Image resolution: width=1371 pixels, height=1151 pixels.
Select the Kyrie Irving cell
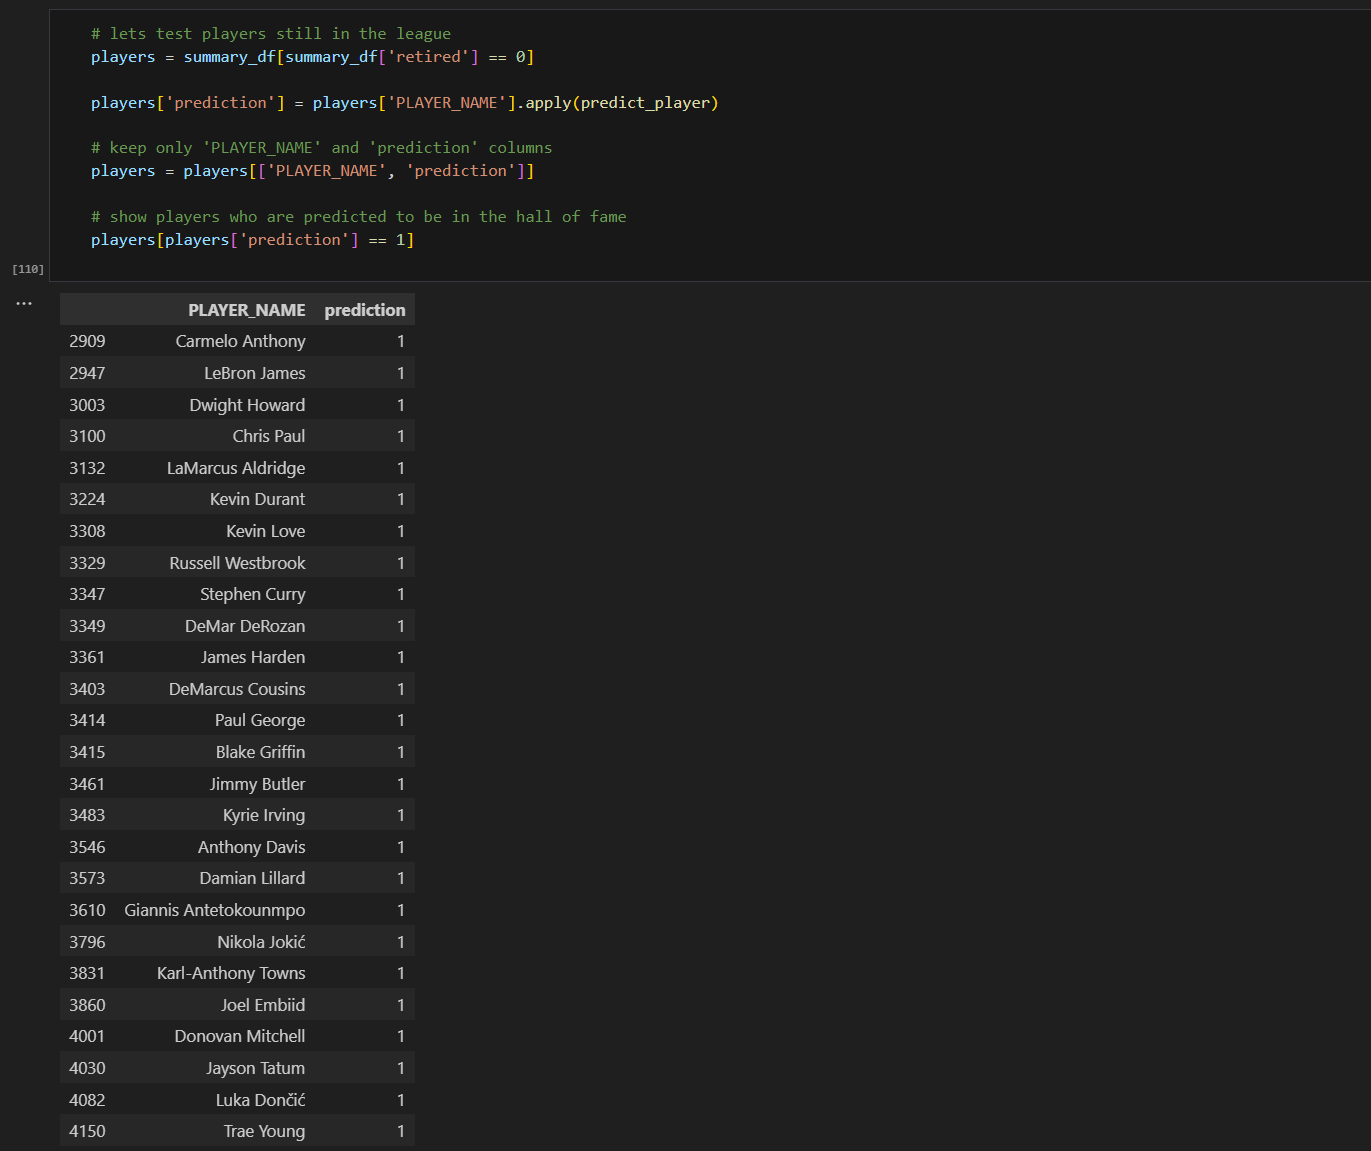(264, 815)
